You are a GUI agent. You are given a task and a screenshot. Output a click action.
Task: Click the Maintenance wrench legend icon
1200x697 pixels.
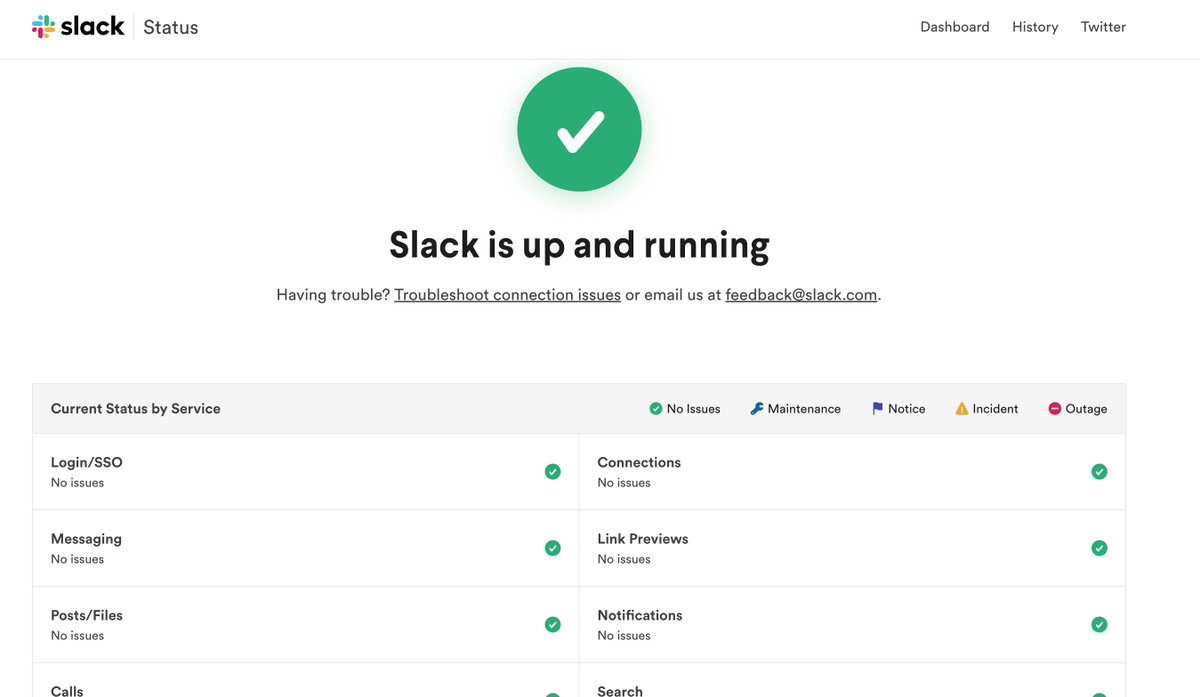tap(757, 409)
